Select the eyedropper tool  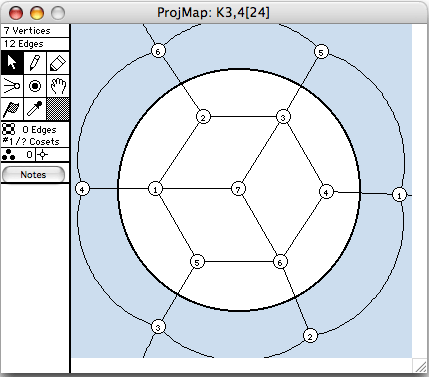tap(35, 109)
